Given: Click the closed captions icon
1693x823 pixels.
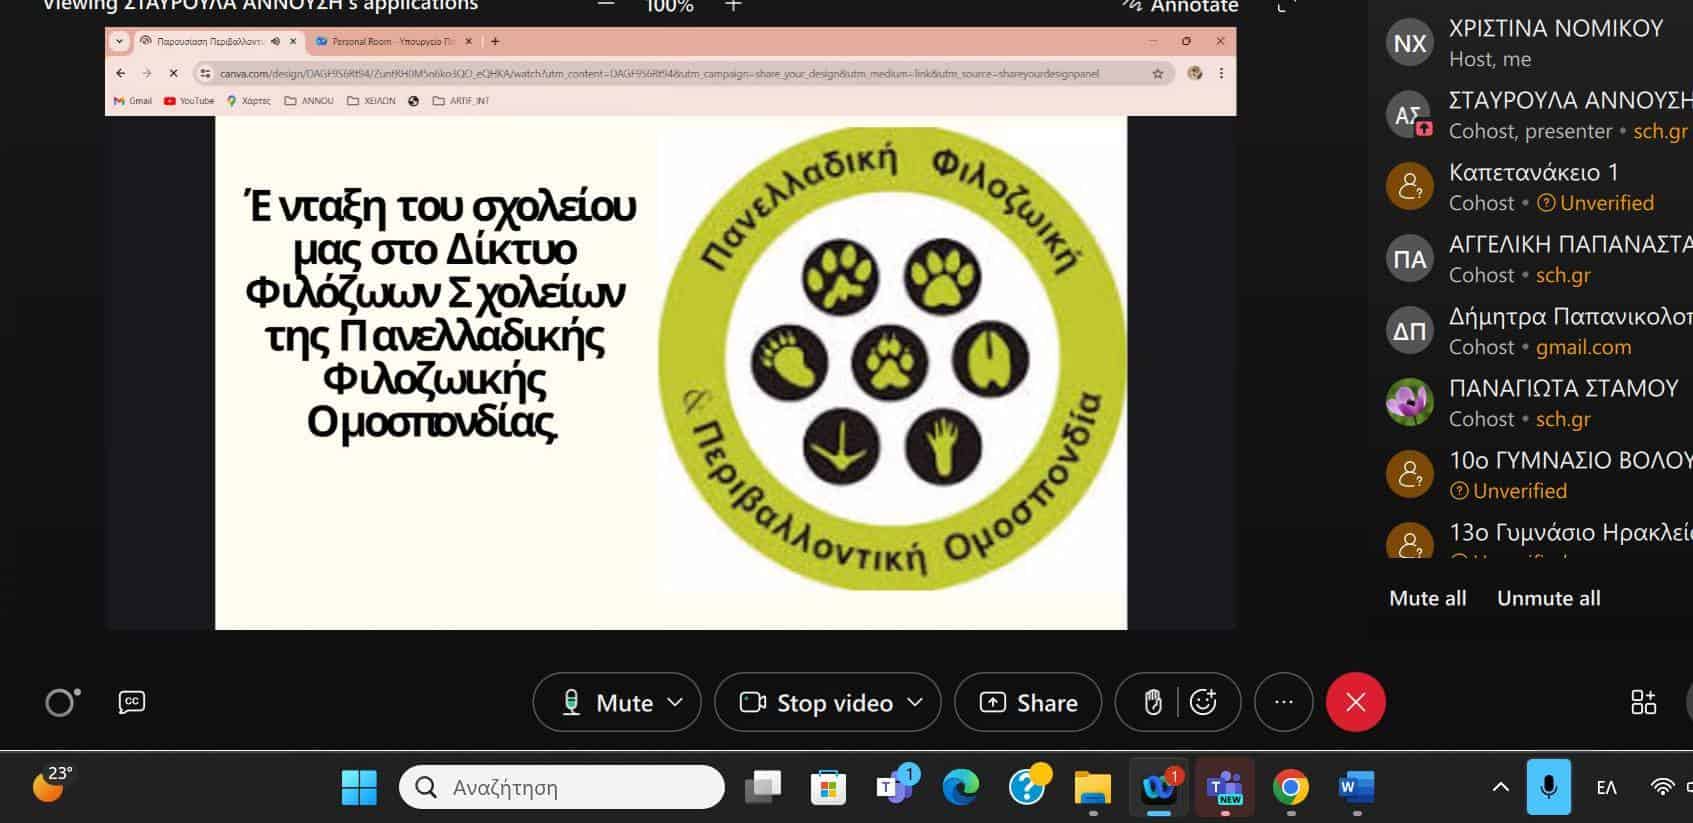Looking at the screenshot, I should click(131, 702).
